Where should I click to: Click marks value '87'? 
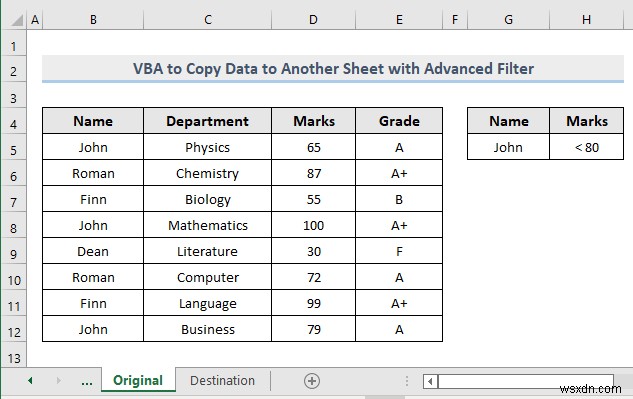(314, 173)
